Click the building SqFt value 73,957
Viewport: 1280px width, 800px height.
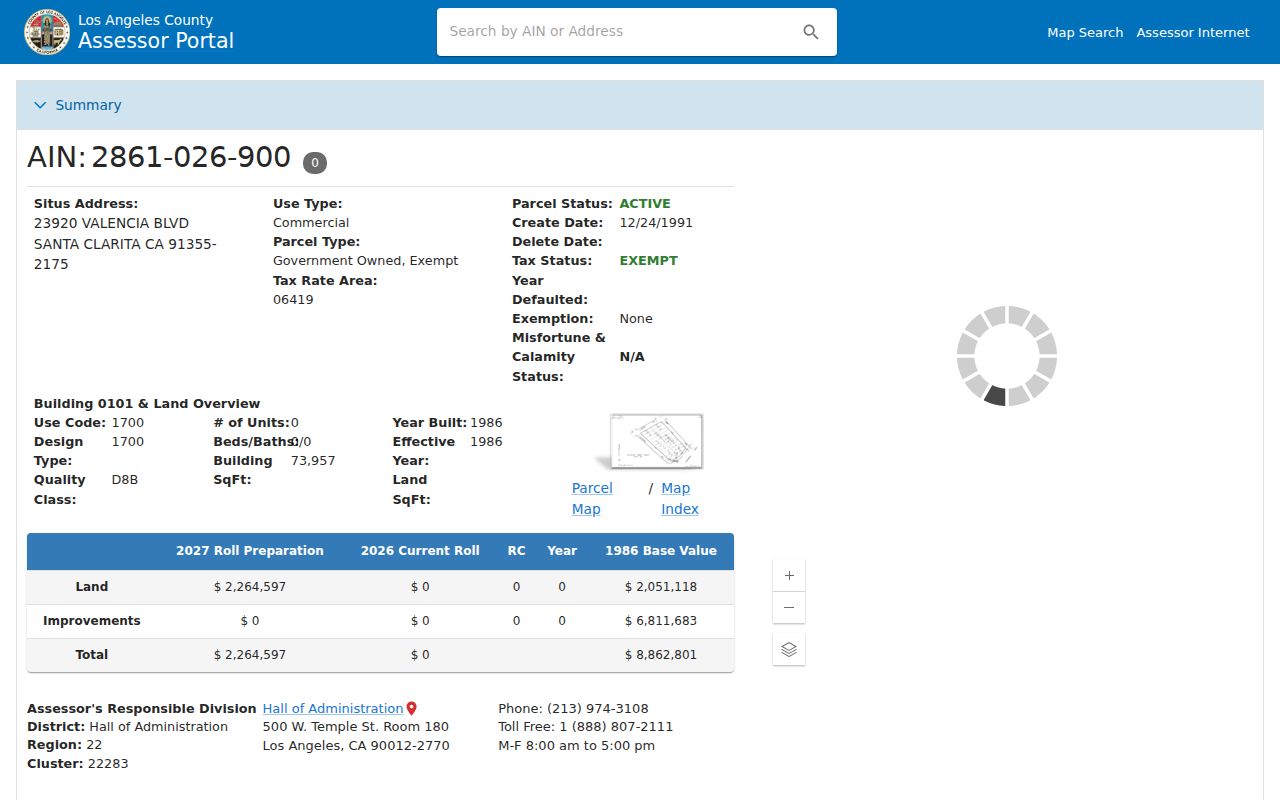(313, 461)
